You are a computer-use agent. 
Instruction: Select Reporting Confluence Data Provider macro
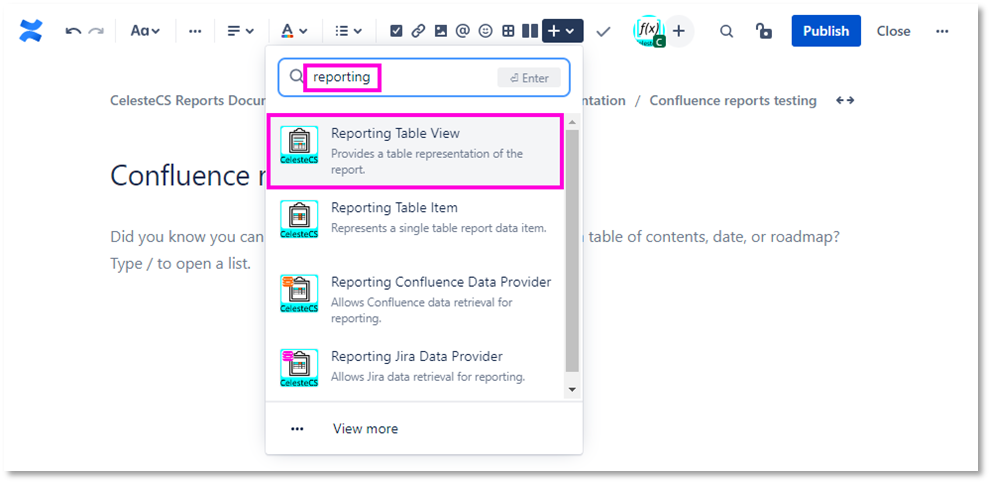coord(415,300)
